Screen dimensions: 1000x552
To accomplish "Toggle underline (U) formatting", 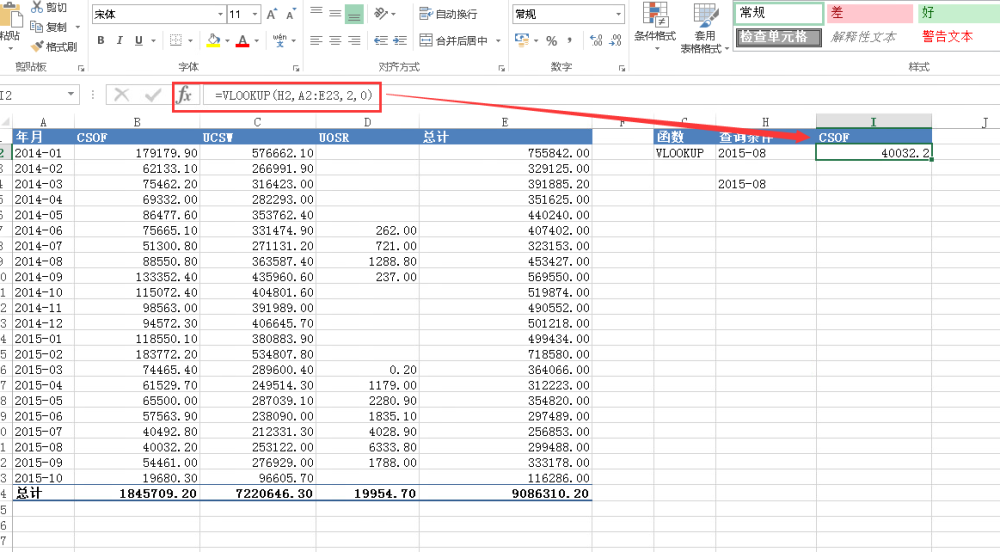I will [138, 40].
